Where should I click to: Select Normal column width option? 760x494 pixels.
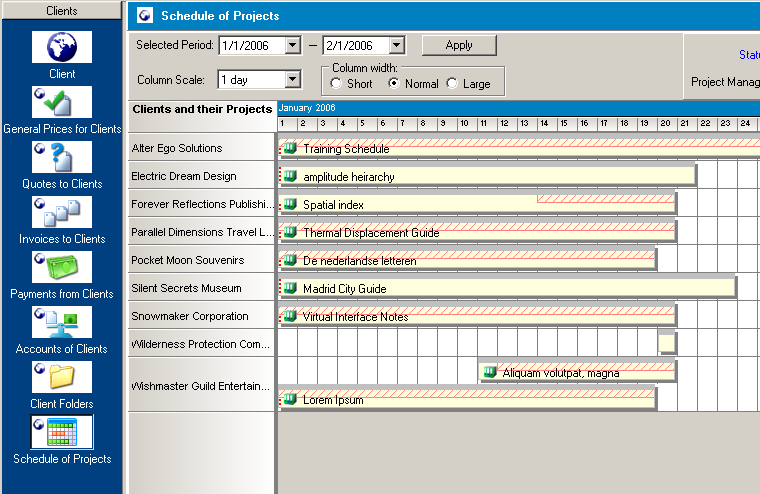click(395, 84)
